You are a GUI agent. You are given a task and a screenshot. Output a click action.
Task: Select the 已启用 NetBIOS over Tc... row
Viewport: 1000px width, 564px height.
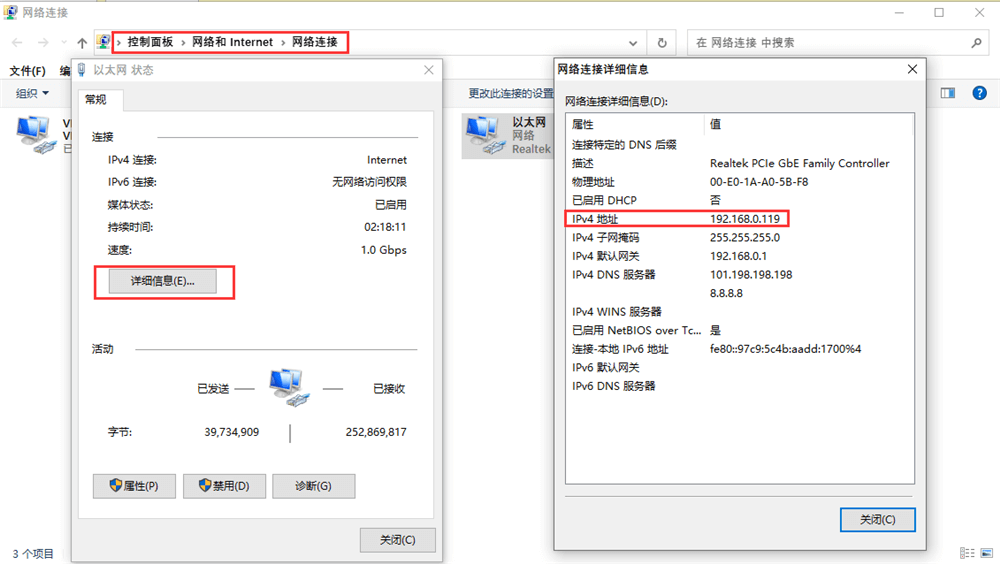740,330
